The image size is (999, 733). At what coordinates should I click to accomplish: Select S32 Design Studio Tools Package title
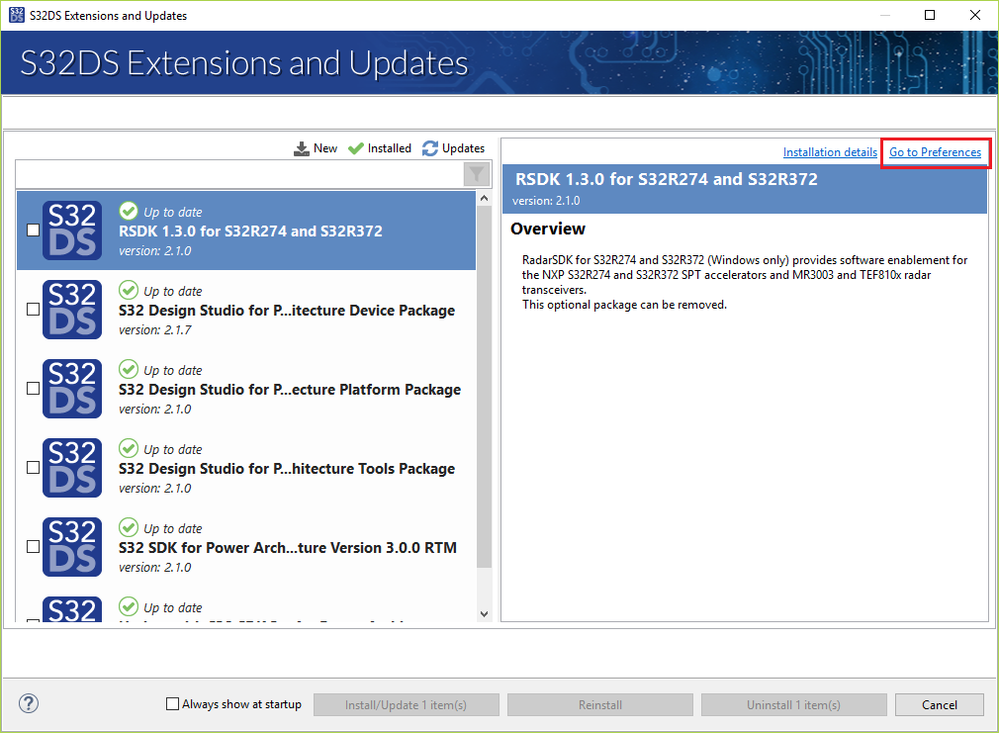click(x=287, y=468)
